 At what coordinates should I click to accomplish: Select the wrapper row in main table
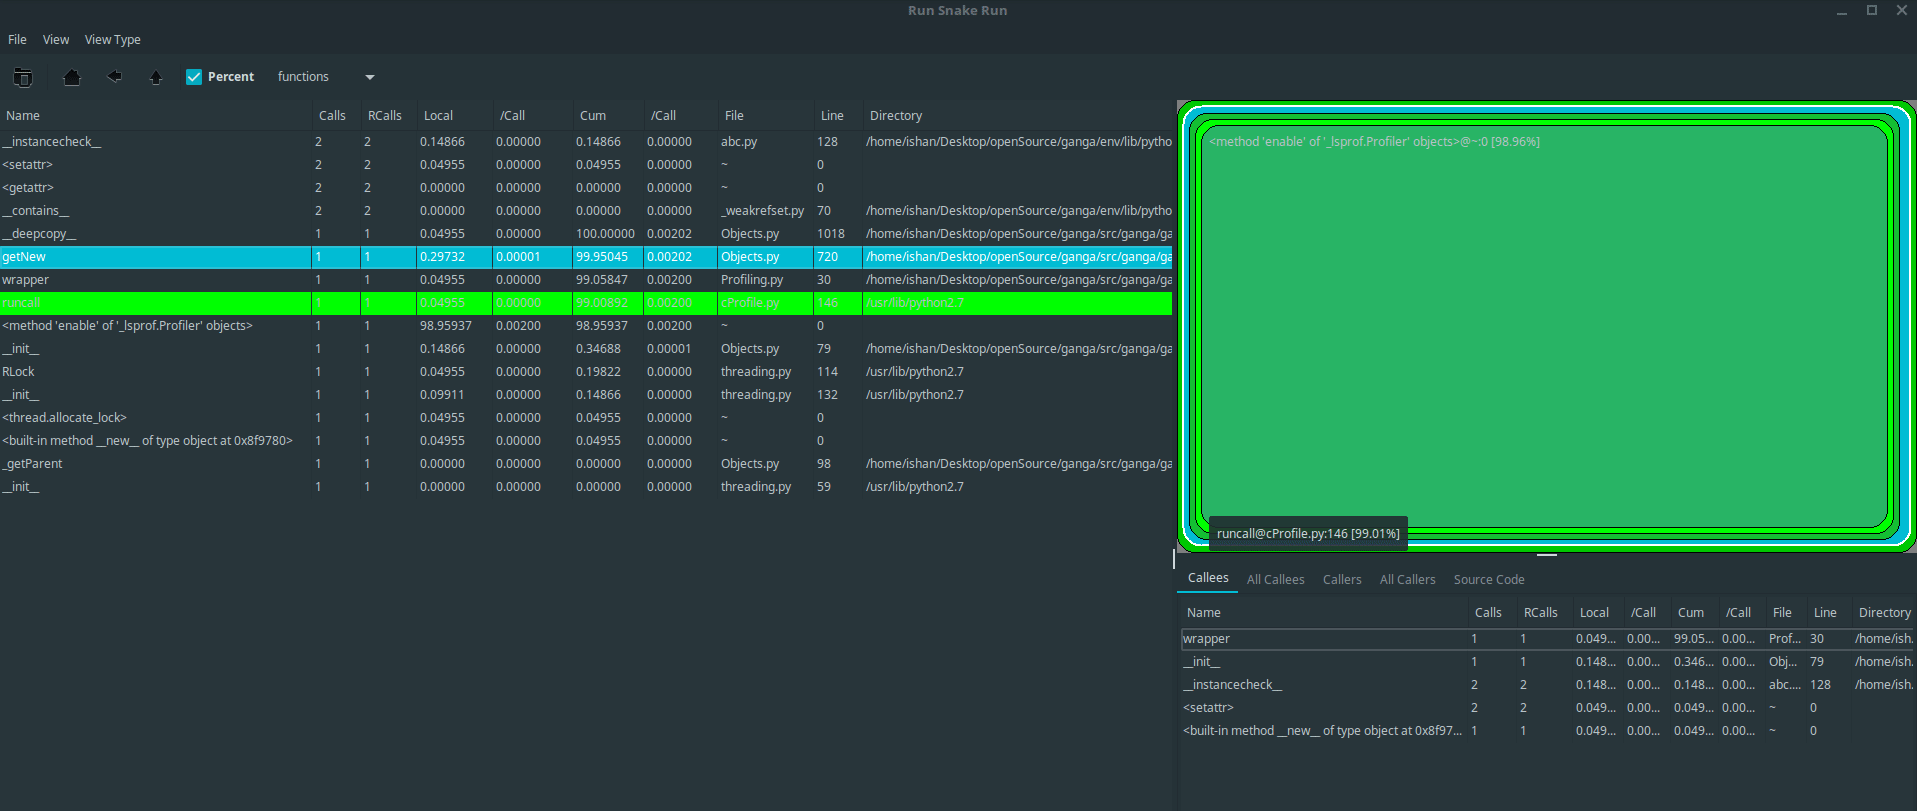tap(586, 280)
